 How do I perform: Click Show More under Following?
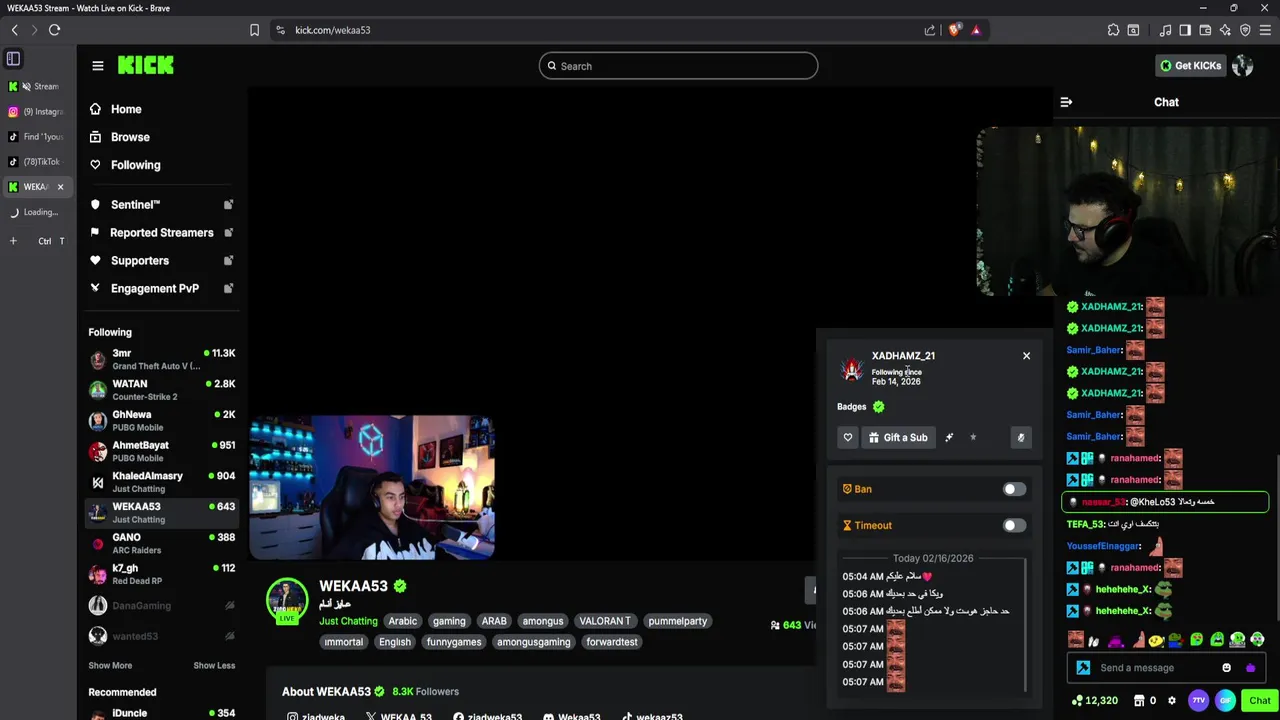[110, 666]
